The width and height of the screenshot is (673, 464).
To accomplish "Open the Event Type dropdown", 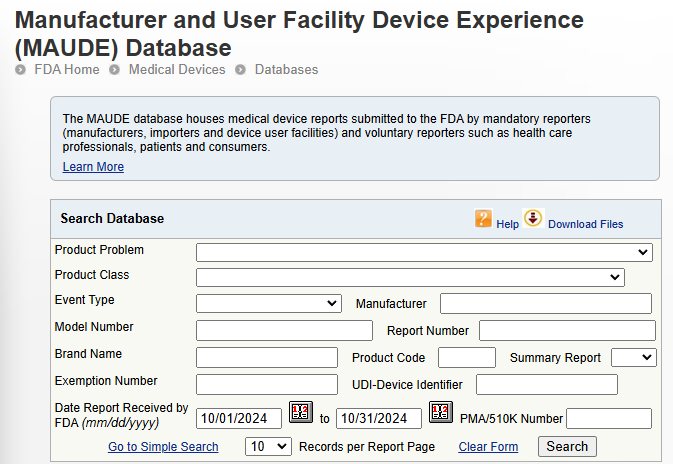I will (269, 303).
